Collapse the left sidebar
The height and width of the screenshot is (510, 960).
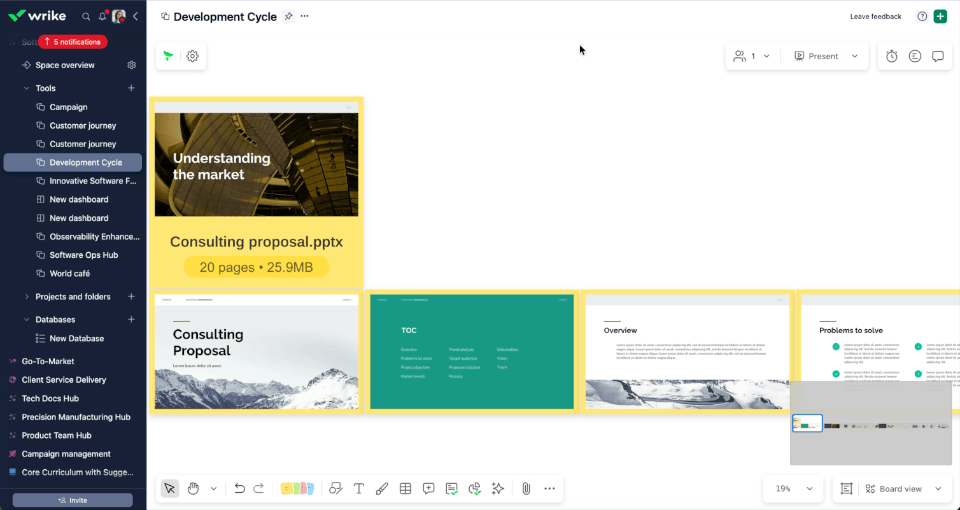click(x=135, y=17)
